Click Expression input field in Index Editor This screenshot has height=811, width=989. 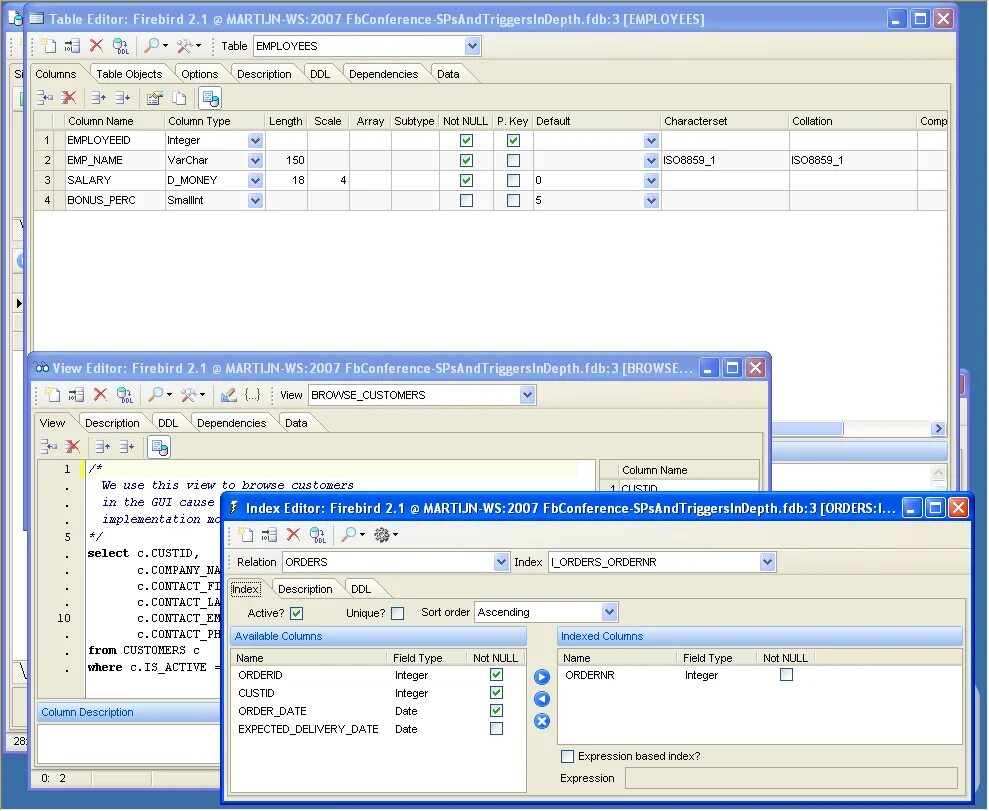click(792, 778)
